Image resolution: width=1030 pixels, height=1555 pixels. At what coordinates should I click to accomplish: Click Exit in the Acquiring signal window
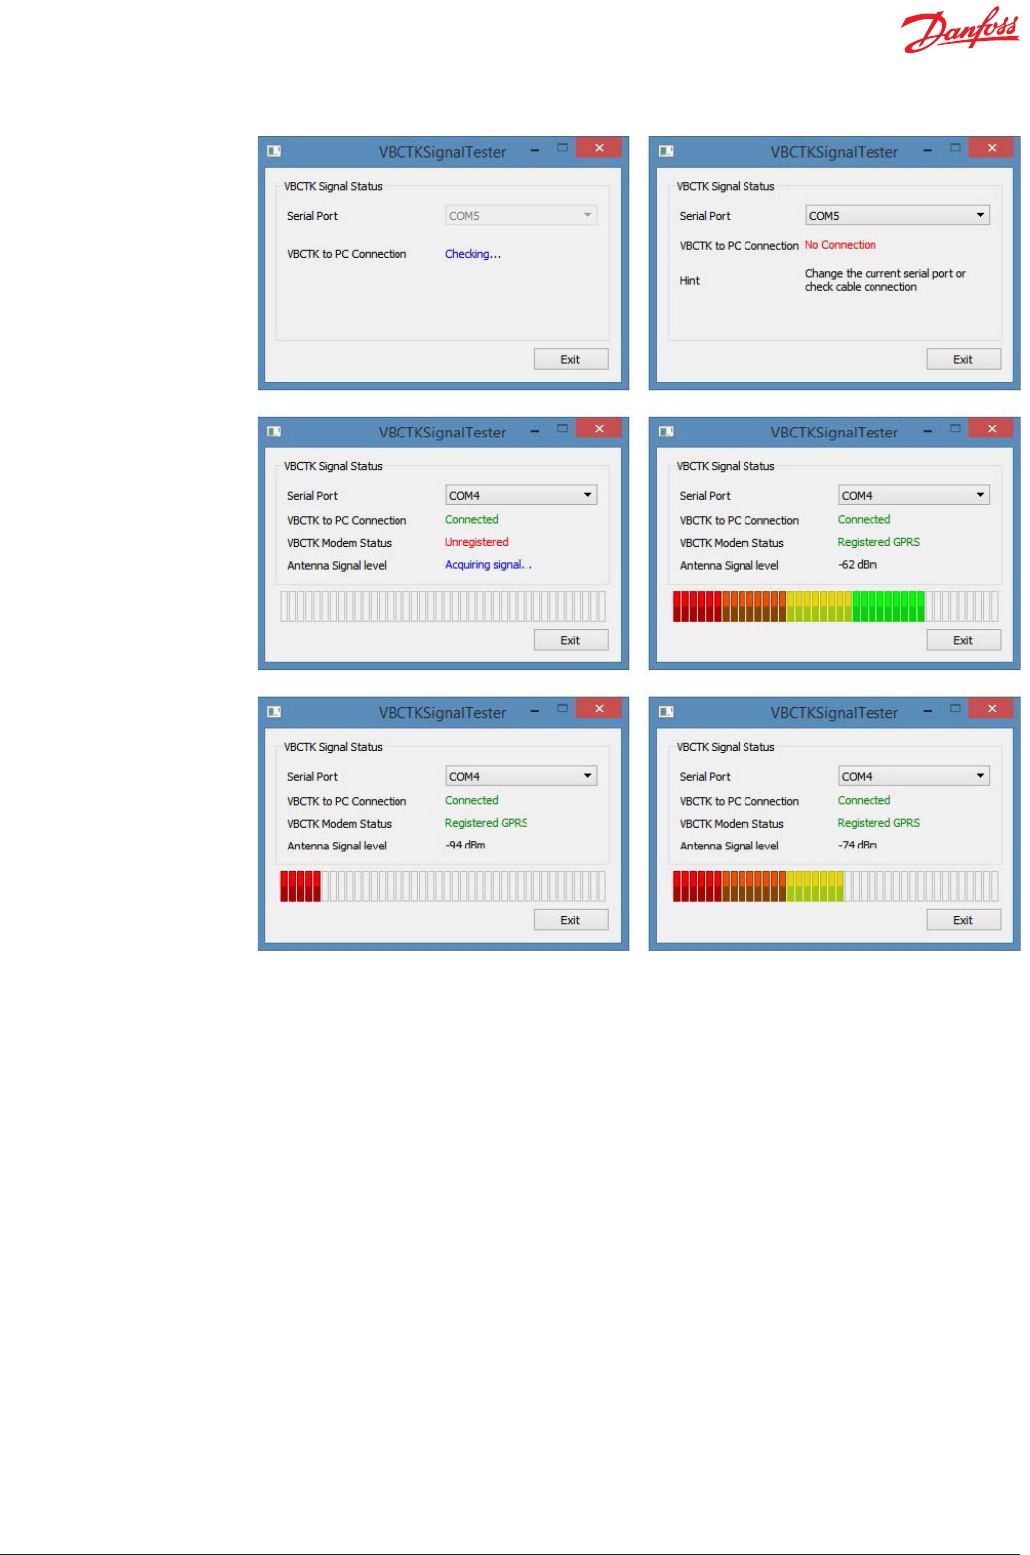570,640
